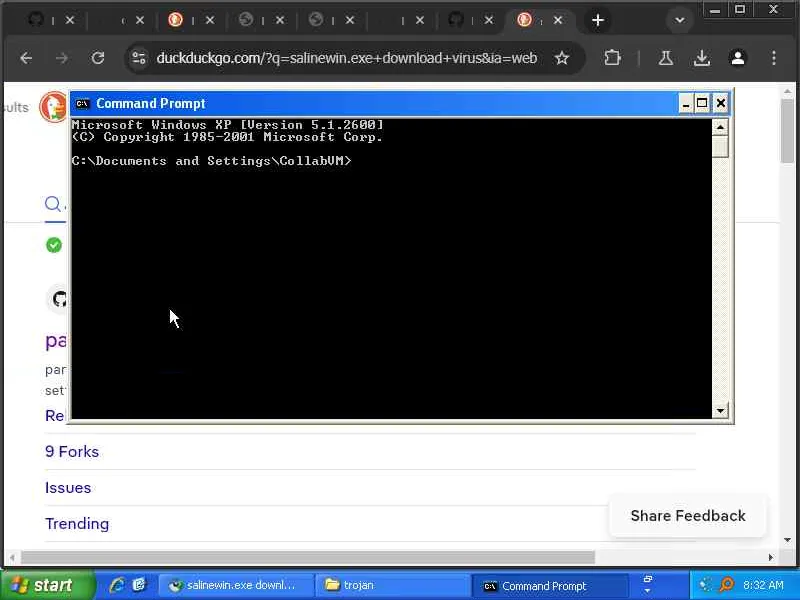
Task: Close the second blank-icon tab
Action: click(140, 20)
